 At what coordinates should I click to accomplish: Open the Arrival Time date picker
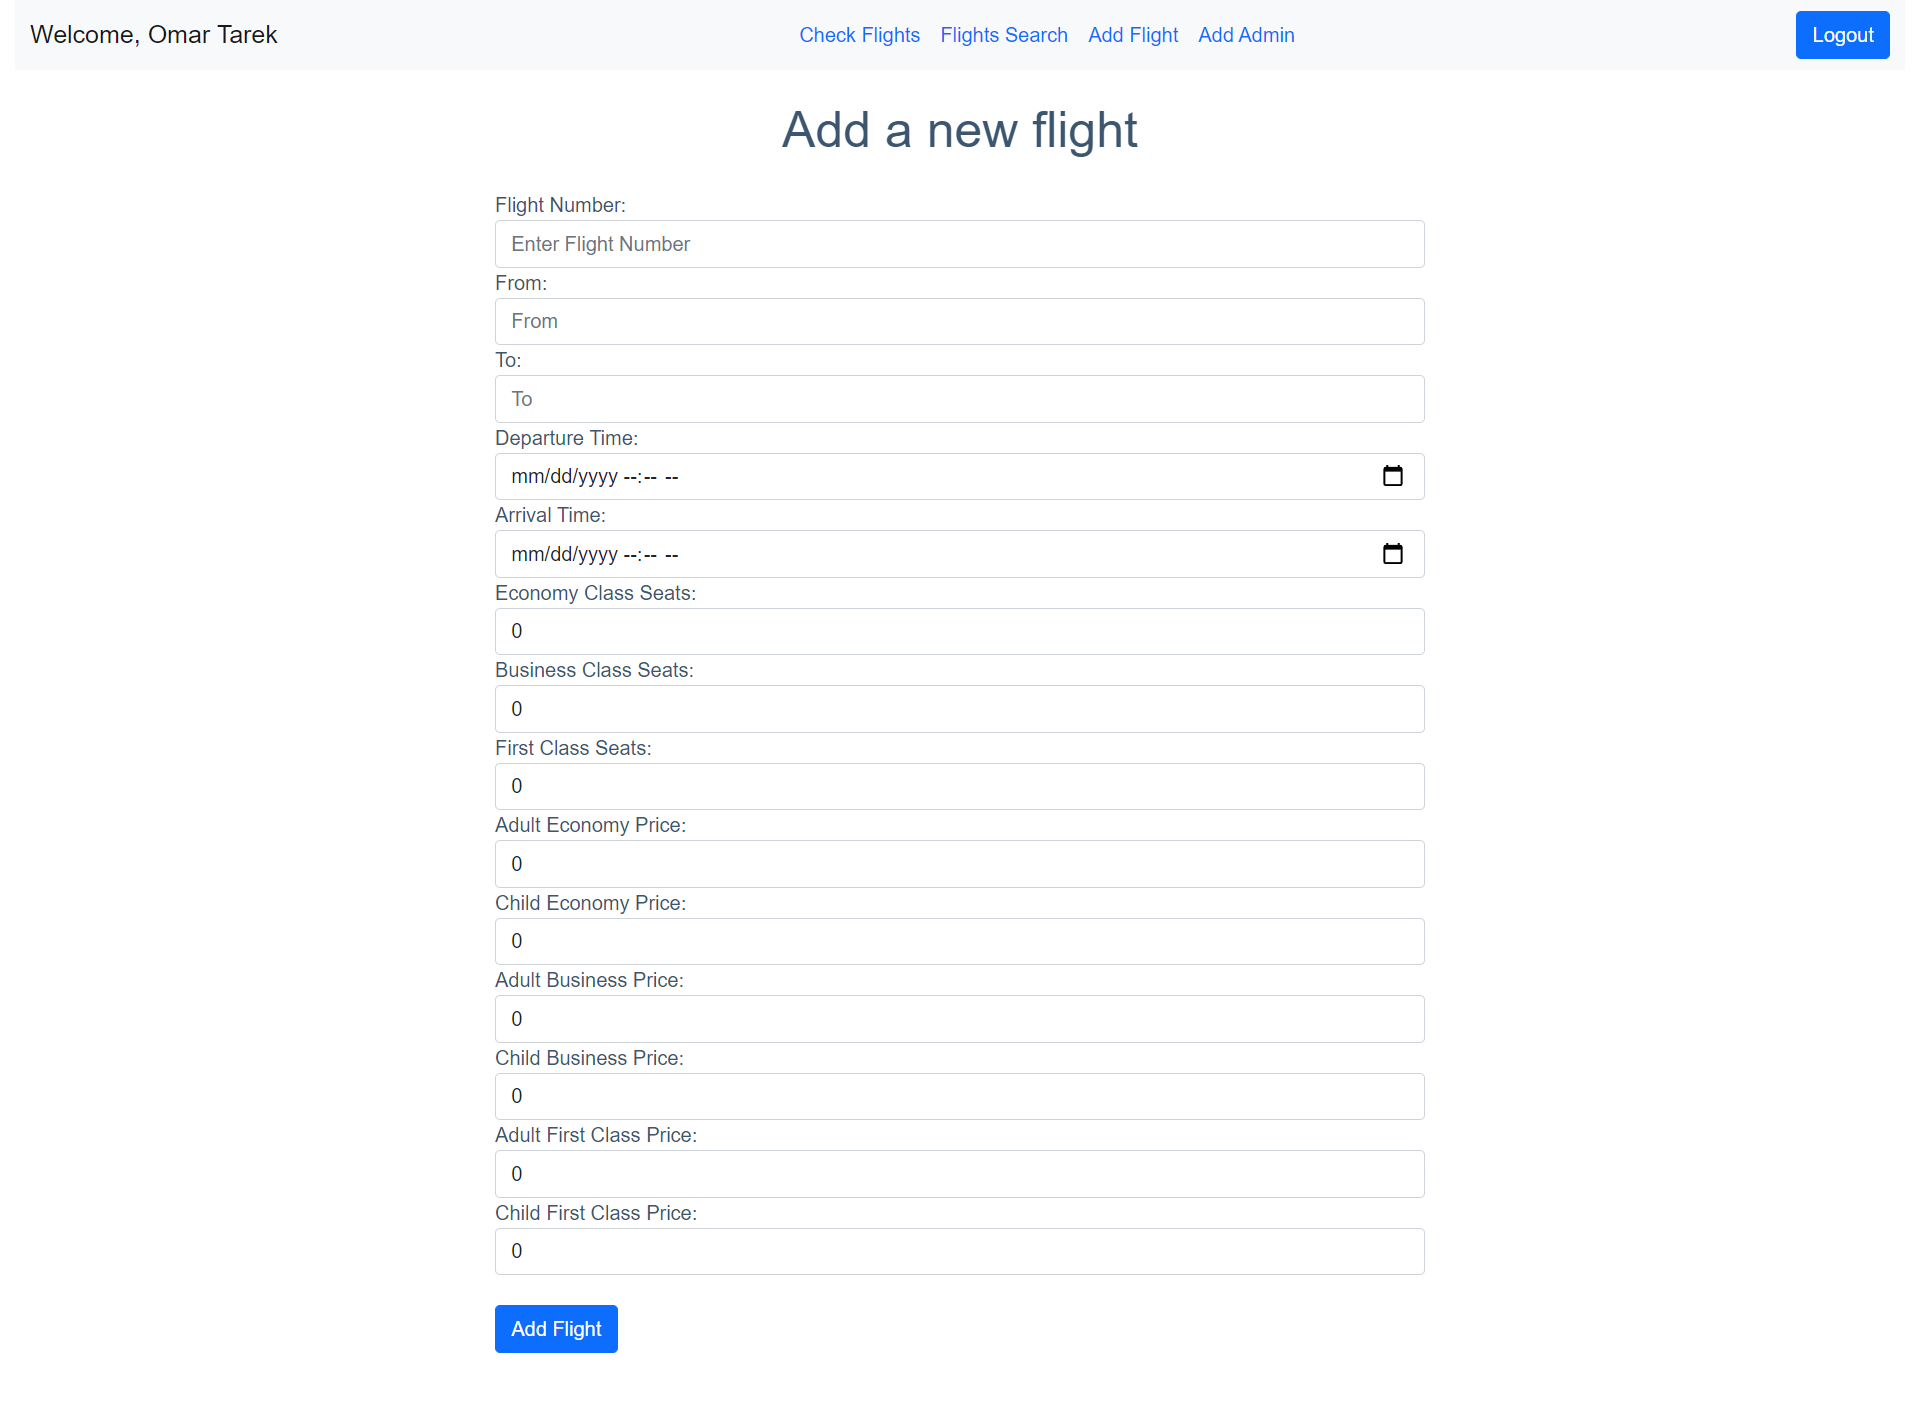[x=1392, y=553]
